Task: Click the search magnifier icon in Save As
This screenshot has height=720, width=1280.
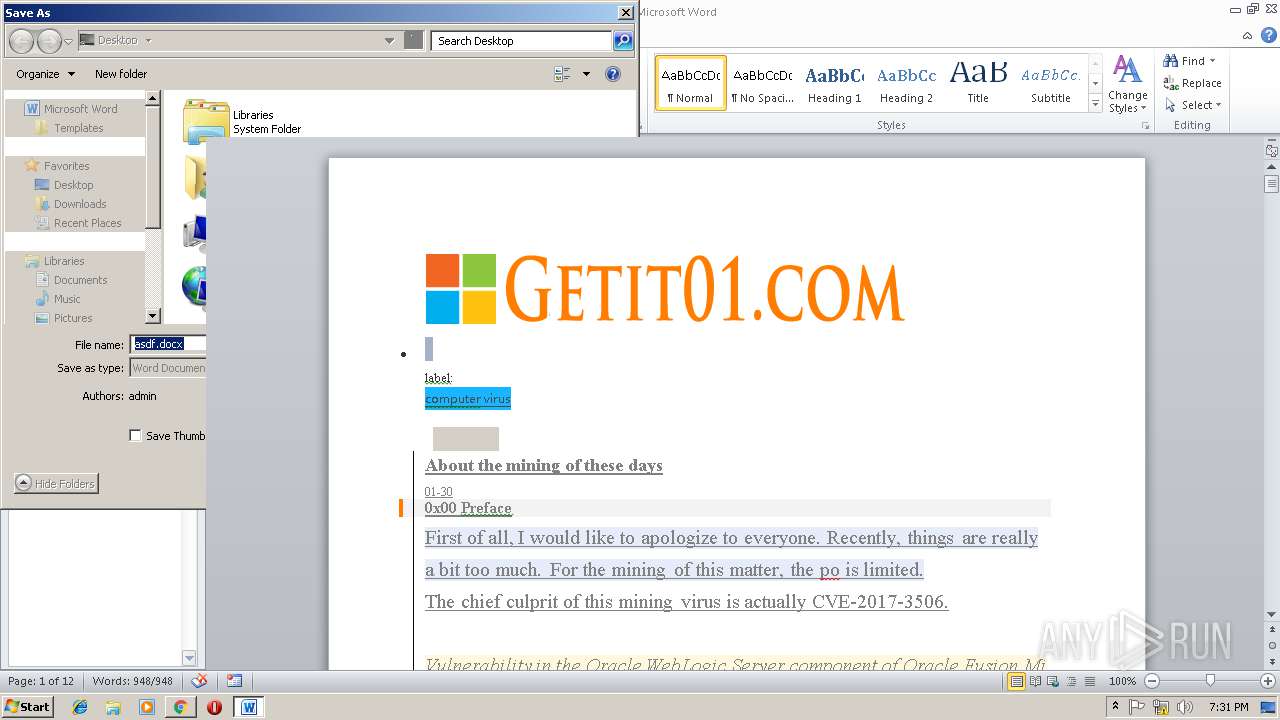Action: [x=623, y=41]
